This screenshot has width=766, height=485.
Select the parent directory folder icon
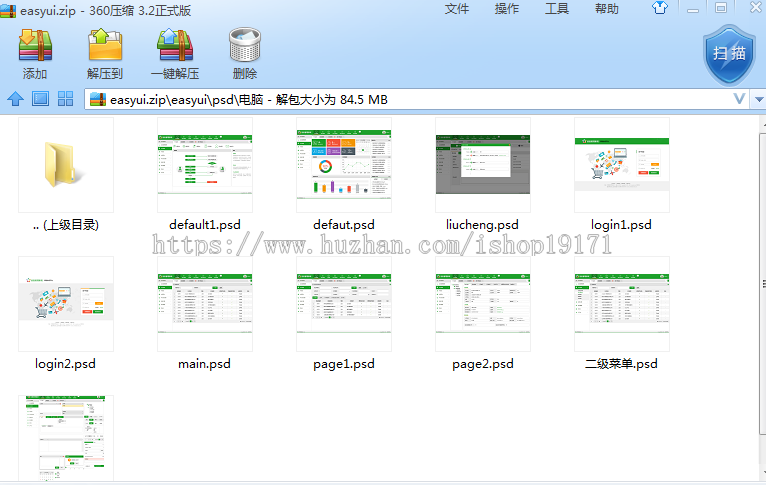(x=66, y=165)
